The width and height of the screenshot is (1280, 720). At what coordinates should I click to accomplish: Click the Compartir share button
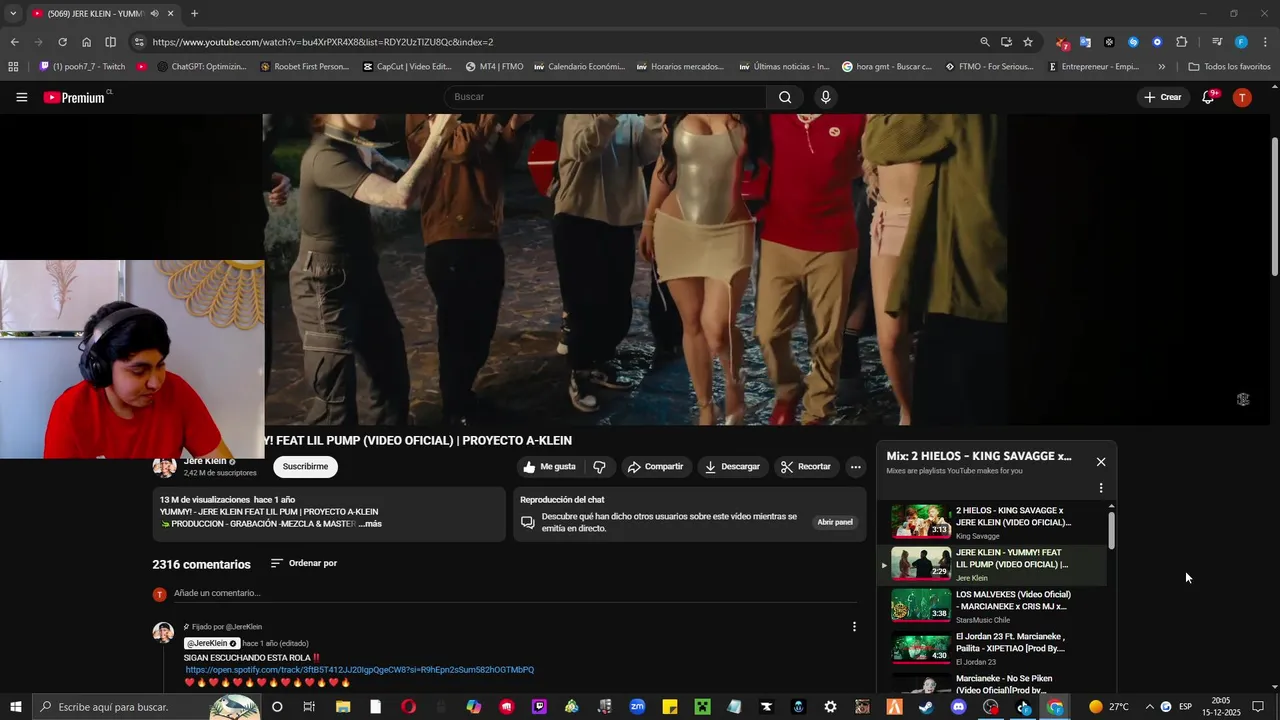655,467
